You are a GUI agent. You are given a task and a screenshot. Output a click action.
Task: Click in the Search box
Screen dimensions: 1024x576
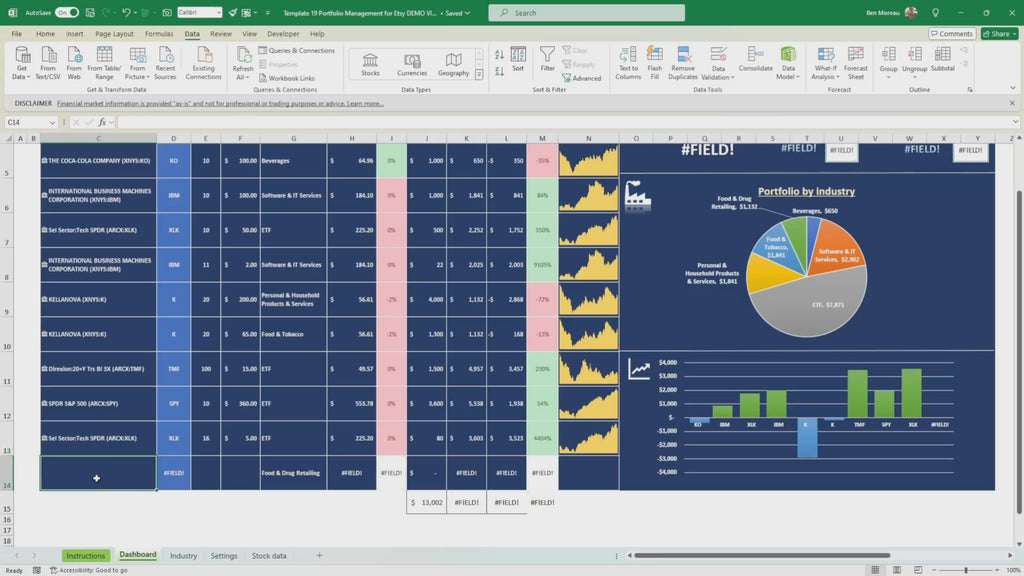586,13
